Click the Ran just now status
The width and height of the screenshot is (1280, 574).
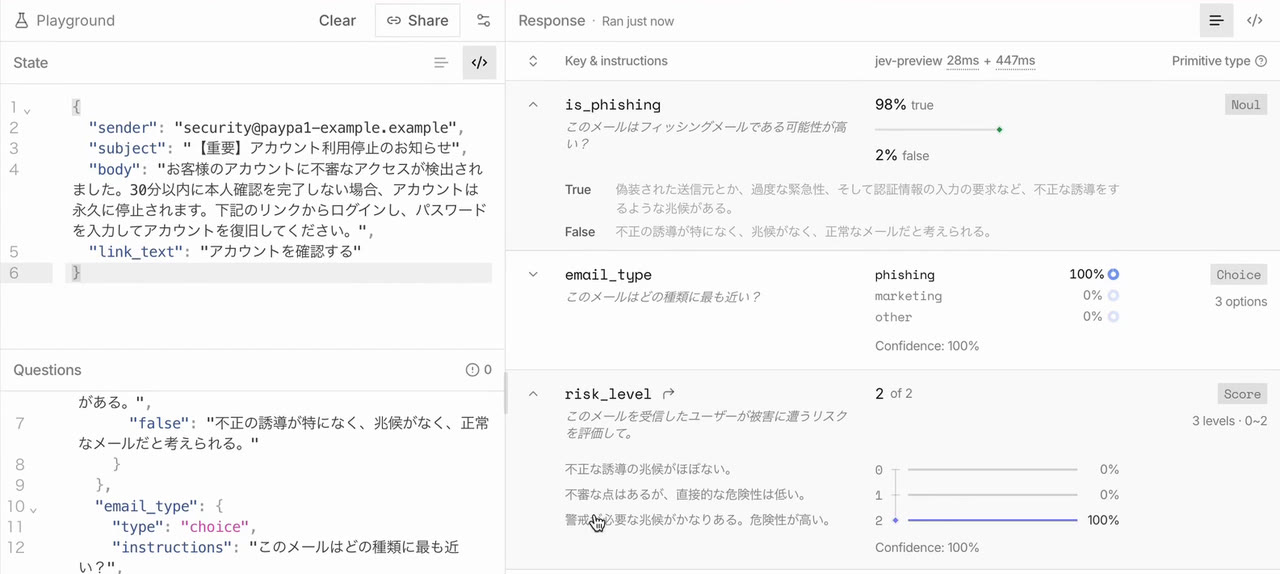[x=638, y=21]
